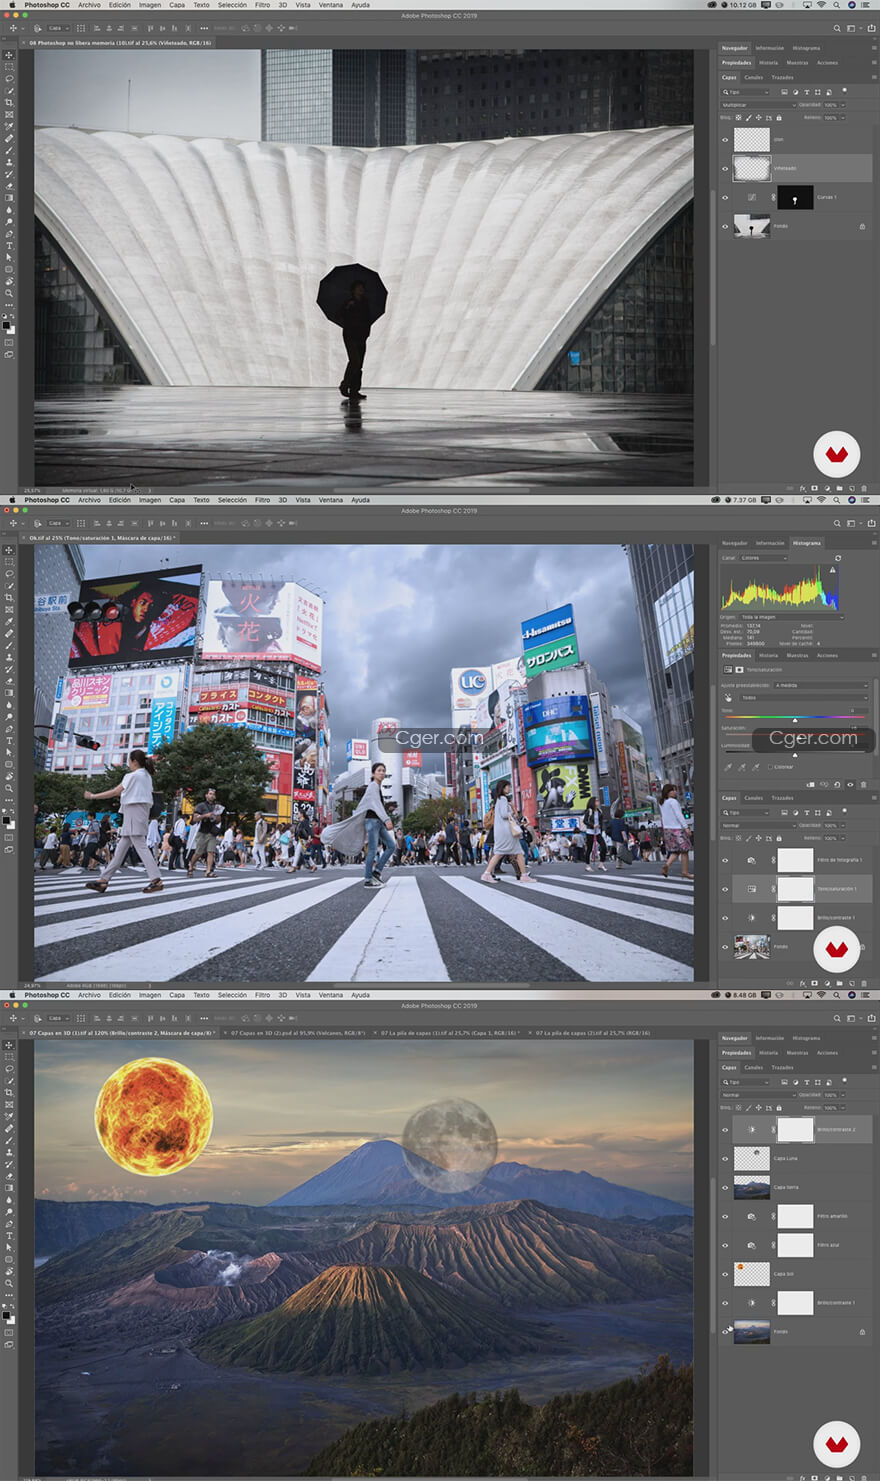Switch to Histograma tab in volcano window
The image size is (880, 1481).
pyautogui.click(x=806, y=1038)
